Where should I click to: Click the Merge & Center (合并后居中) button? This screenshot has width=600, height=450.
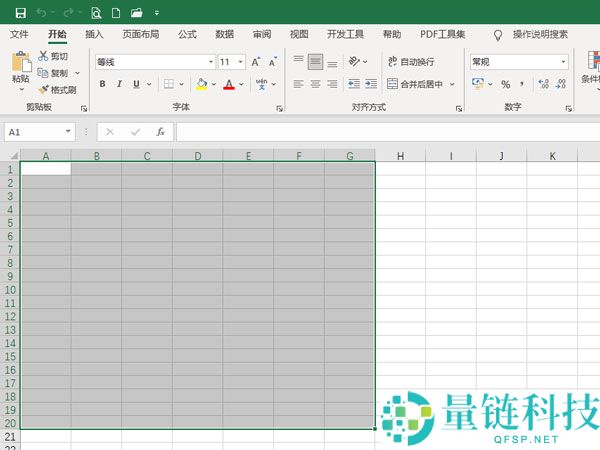[420, 84]
